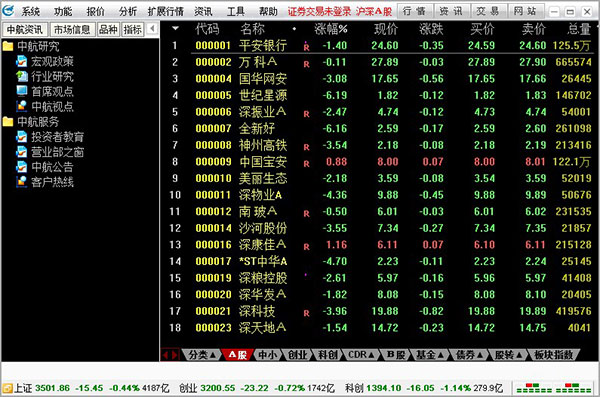Image resolution: width=600 pixels, height=397 pixels.
Task: Open the 首席观点 monitor icon
Action: pos(21,91)
